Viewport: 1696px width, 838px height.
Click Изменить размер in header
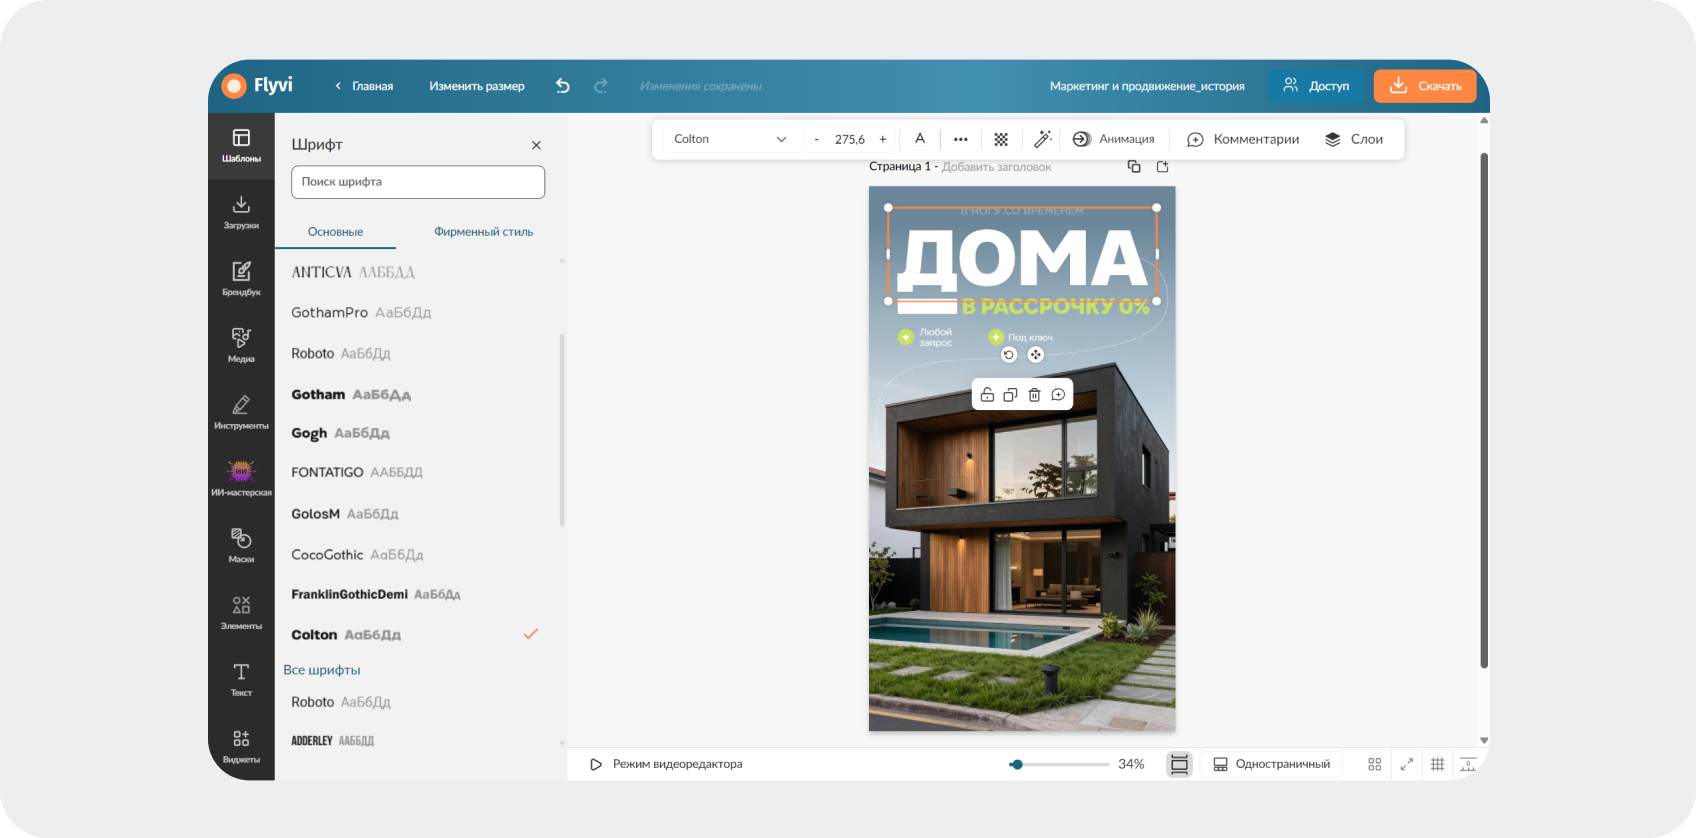tap(477, 86)
